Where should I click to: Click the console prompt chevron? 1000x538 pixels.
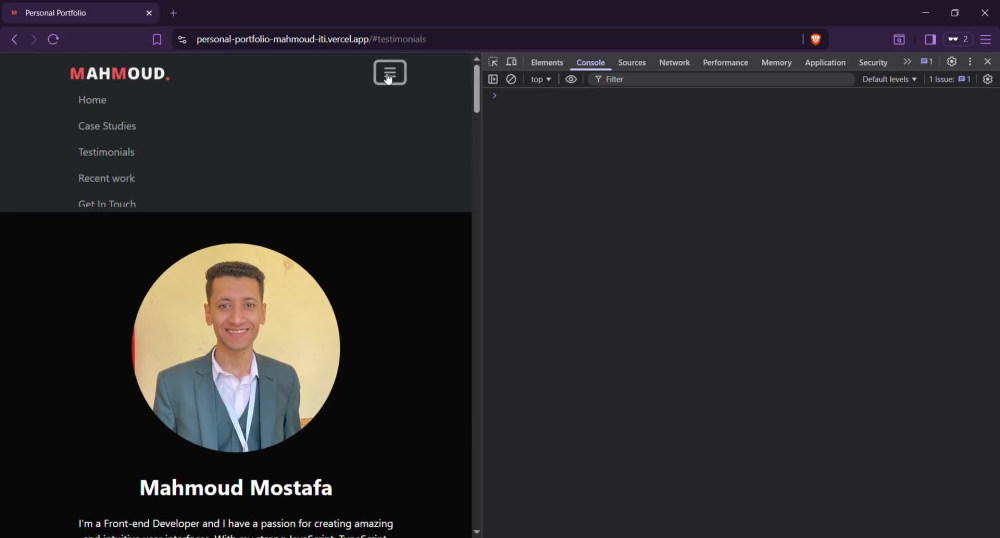click(x=494, y=96)
